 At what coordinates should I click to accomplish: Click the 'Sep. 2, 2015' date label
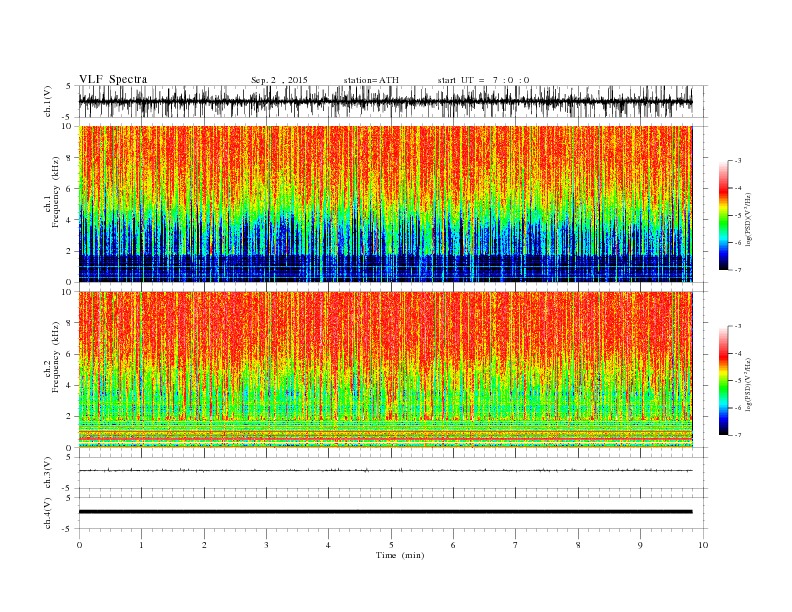(279, 80)
